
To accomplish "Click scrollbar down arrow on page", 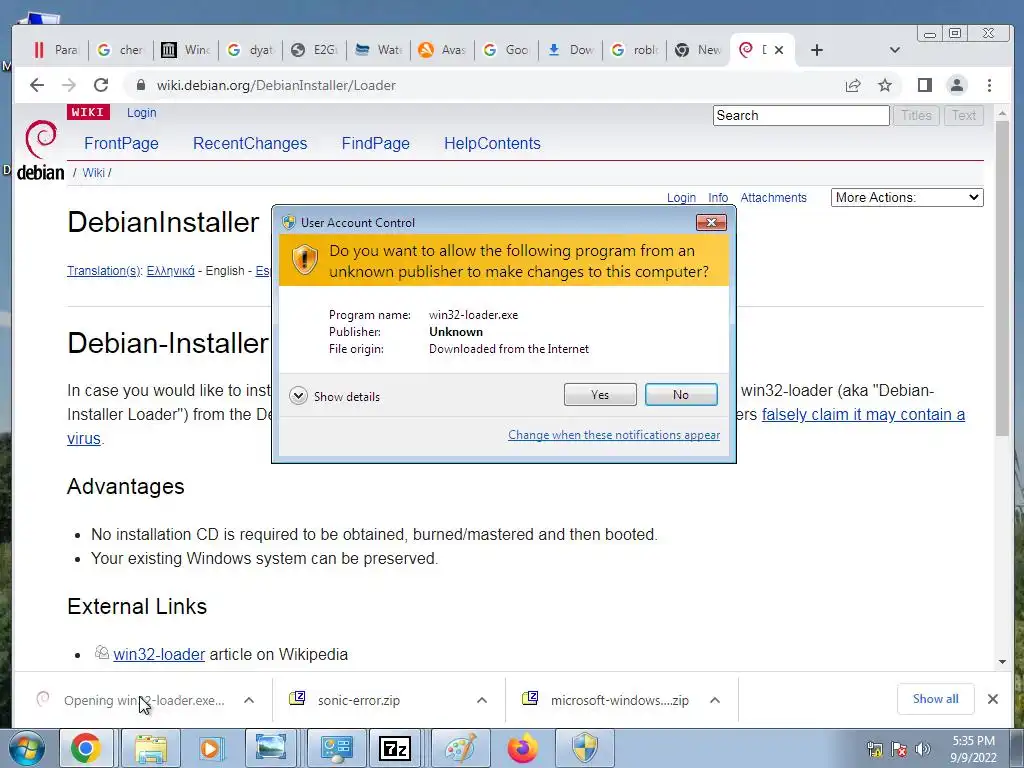I will (1002, 662).
